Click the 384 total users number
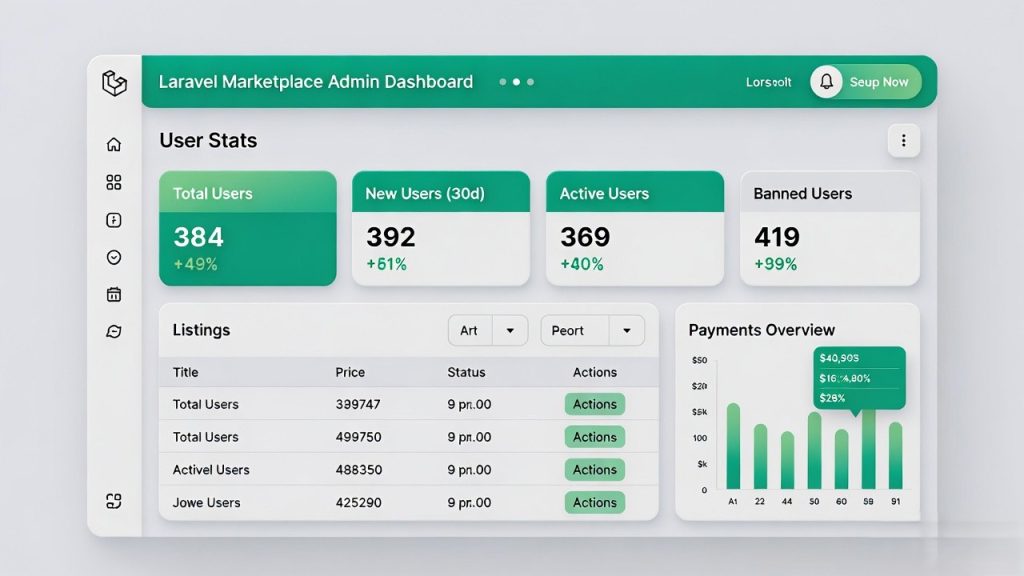The width and height of the screenshot is (1024, 576). 199,237
